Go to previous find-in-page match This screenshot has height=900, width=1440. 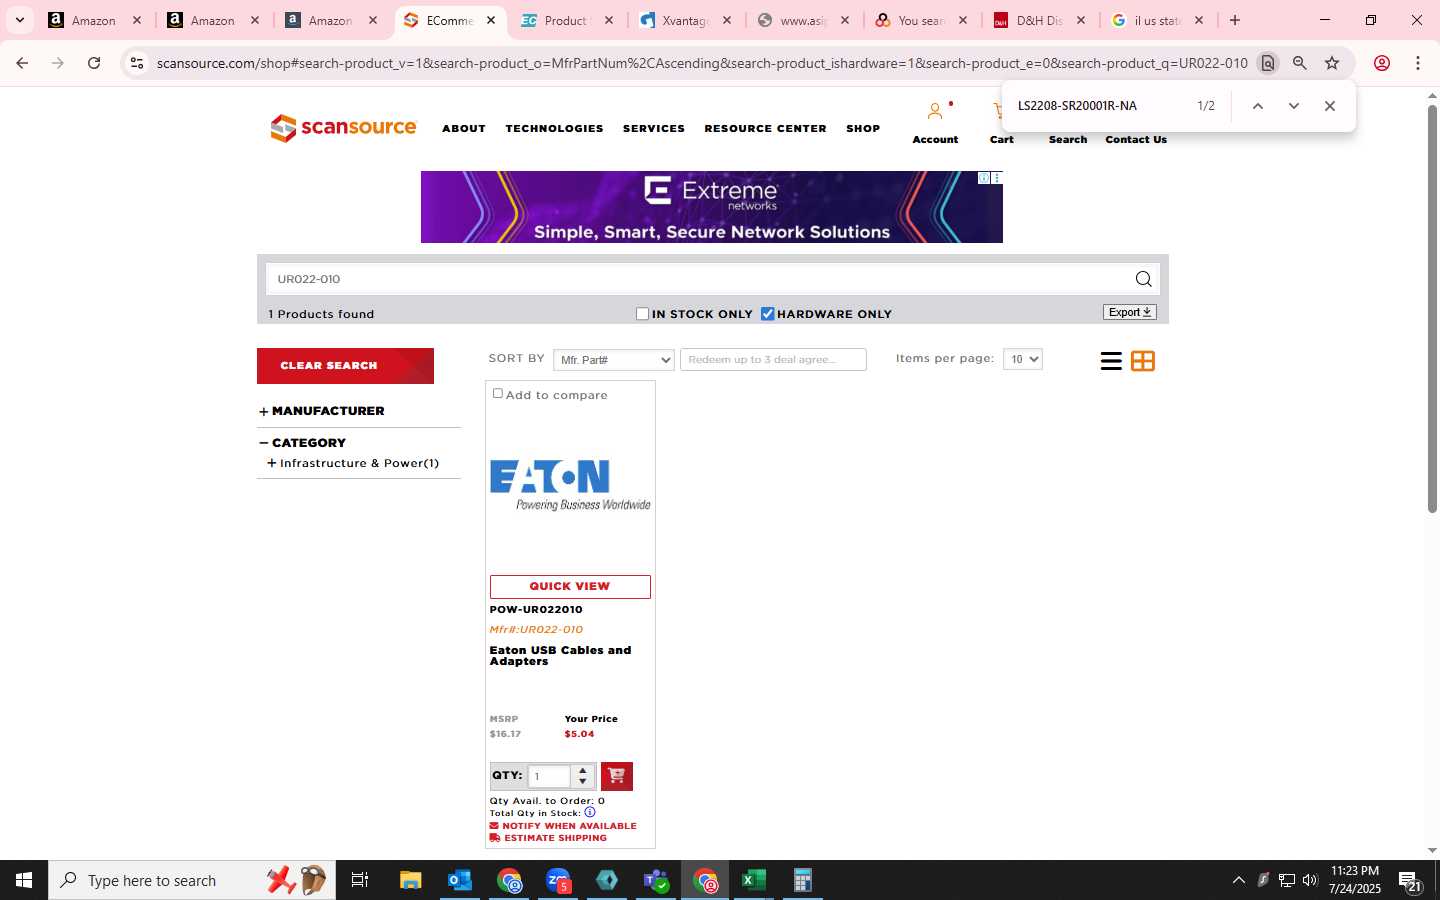(1258, 106)
